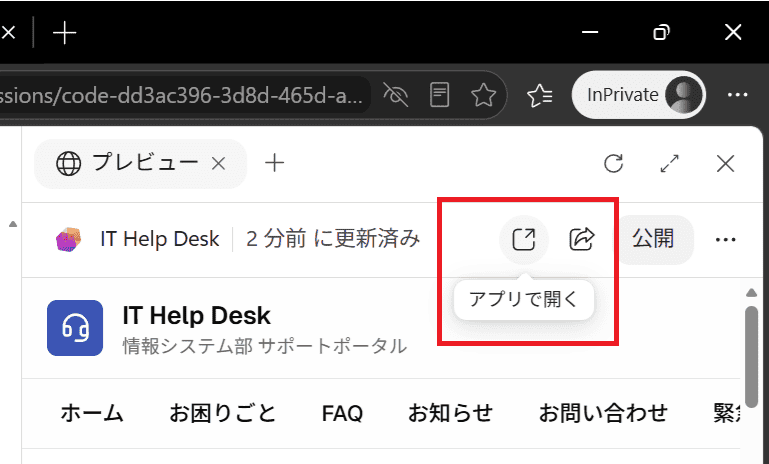Close the プレビュー tab
Screen dimensions: 769x464
coord(218,163)
